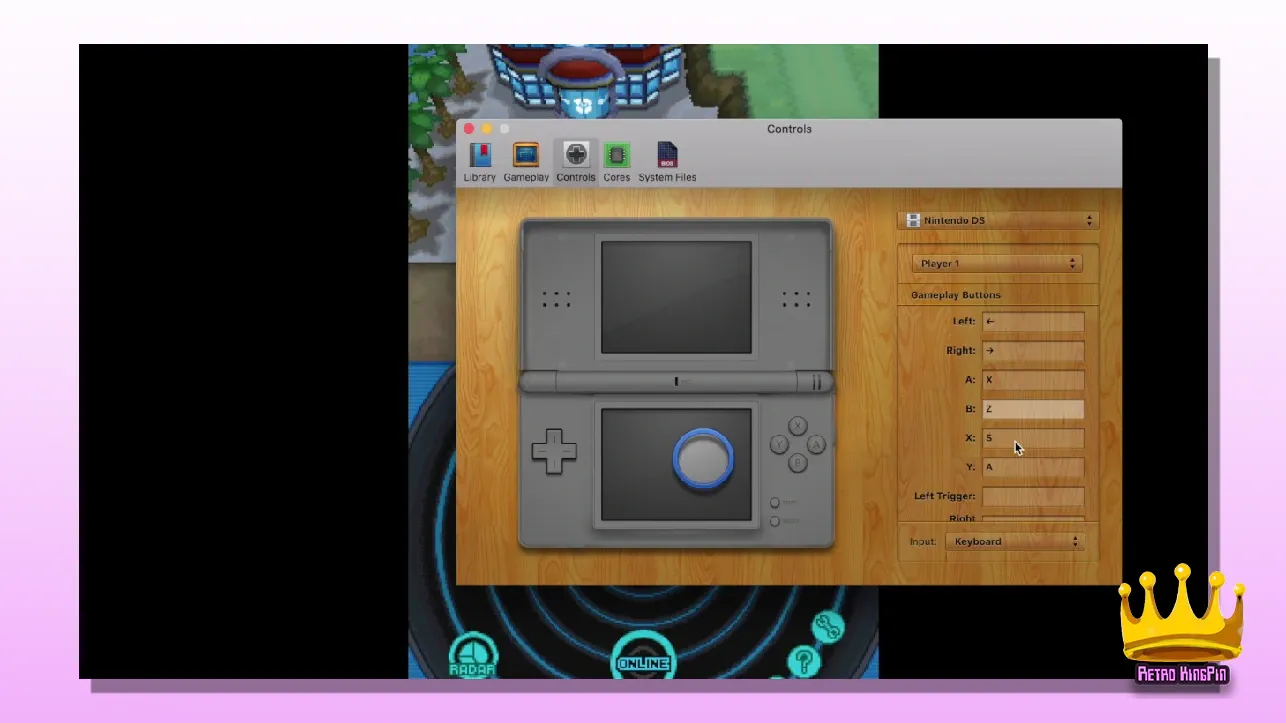
Task: Select the A button binding field
Action: click(x=1033, y=380)
